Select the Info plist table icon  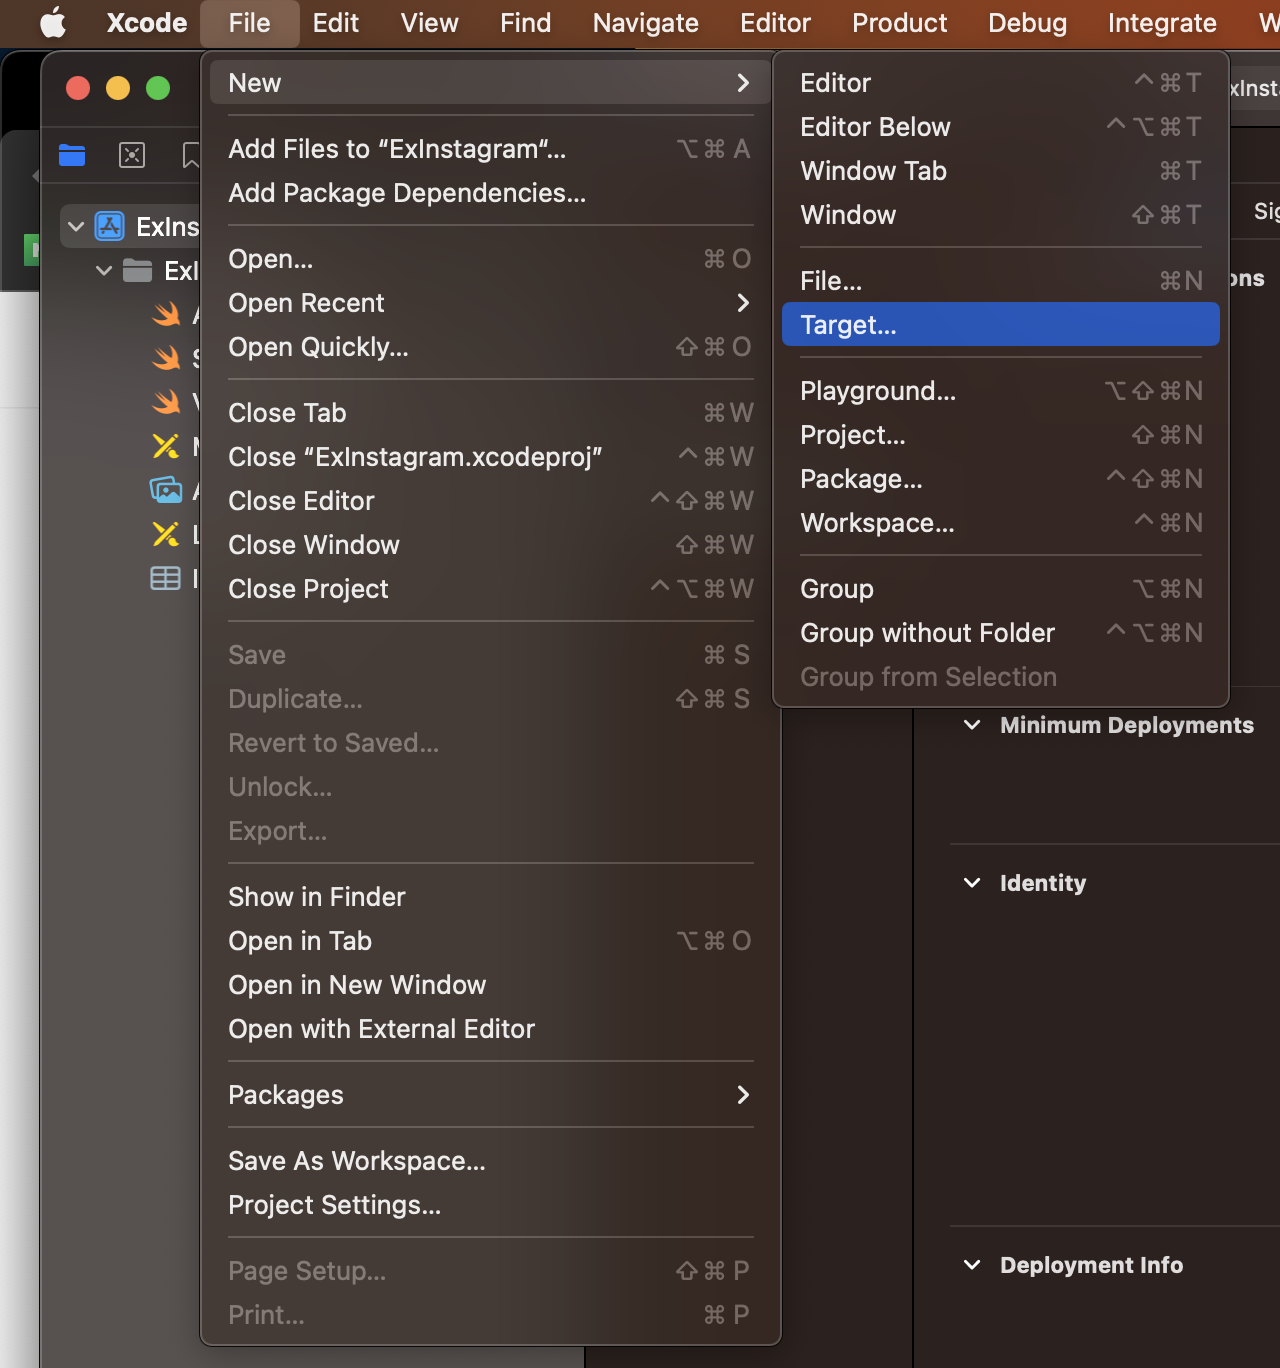[165, 578]
